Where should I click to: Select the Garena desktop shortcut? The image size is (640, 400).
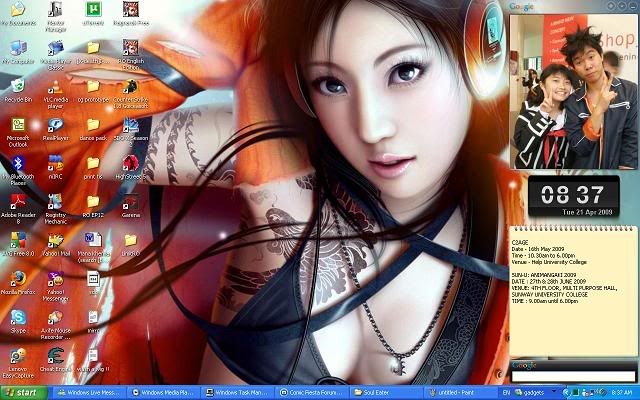pos(131,205)
